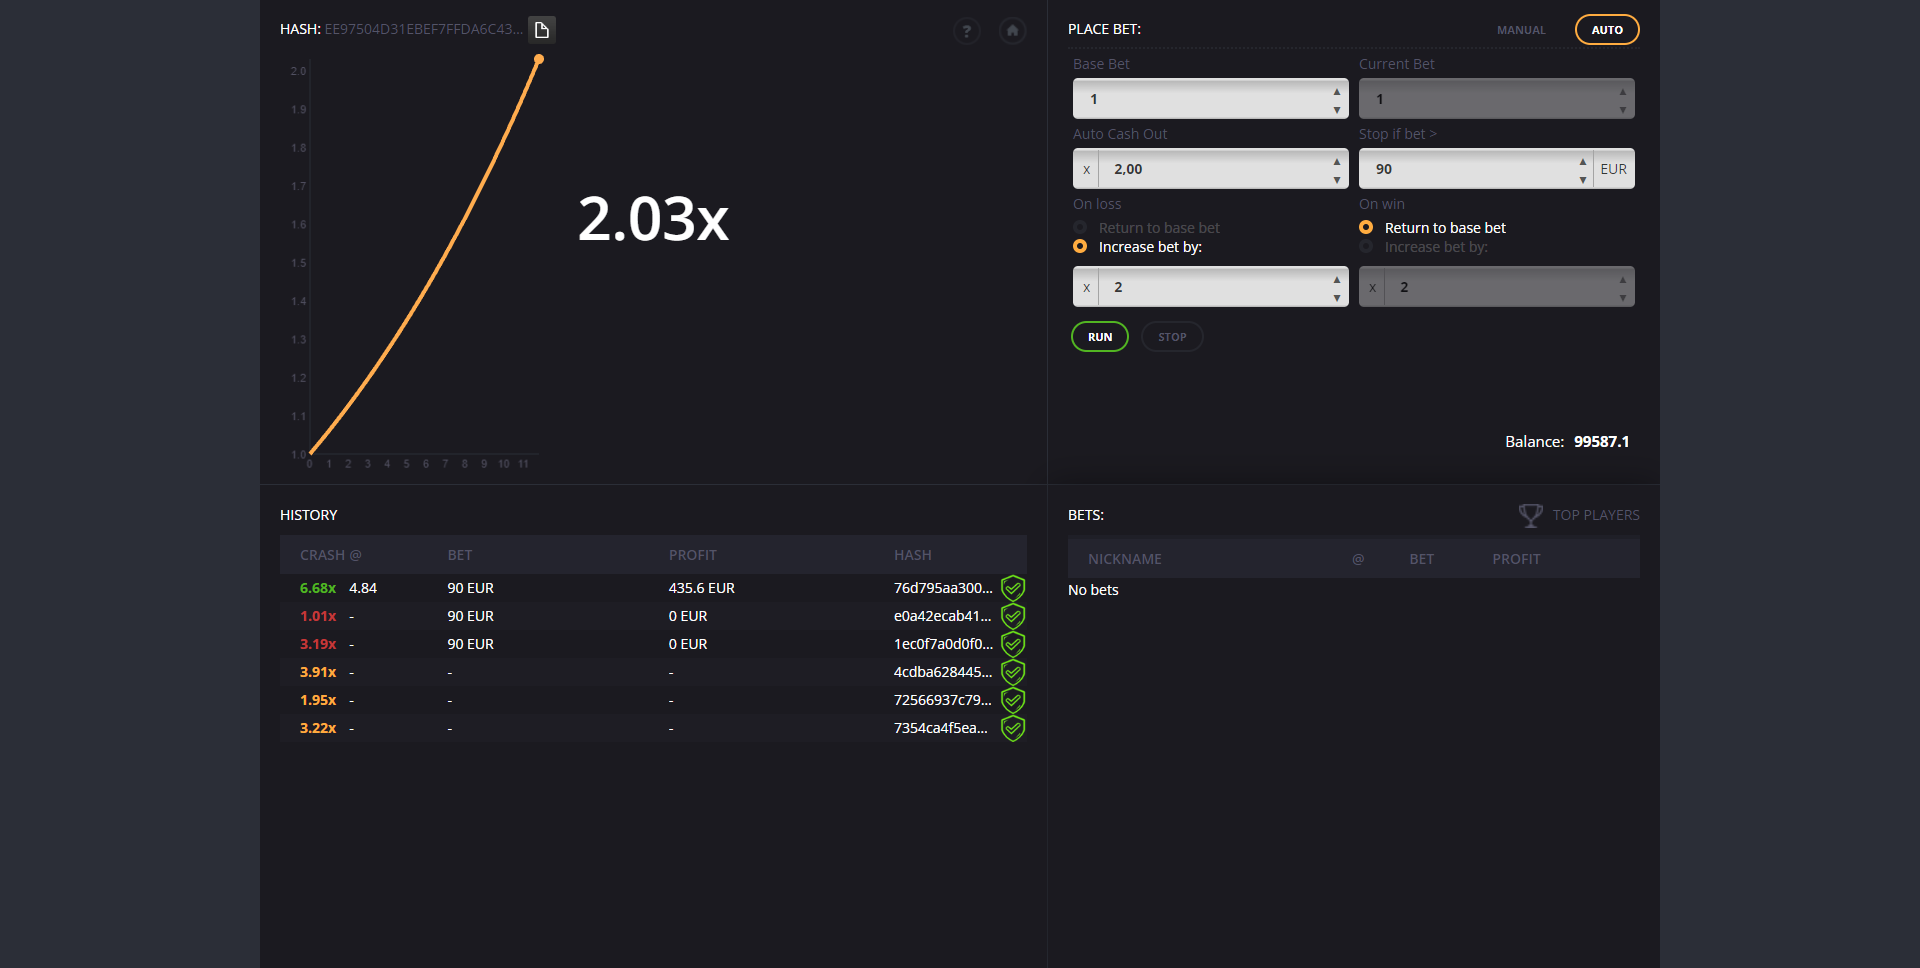Raise the 'Stop if bet' value with the up arrow
Screen dimensions: 1920x968
(x=1582, y=161)
